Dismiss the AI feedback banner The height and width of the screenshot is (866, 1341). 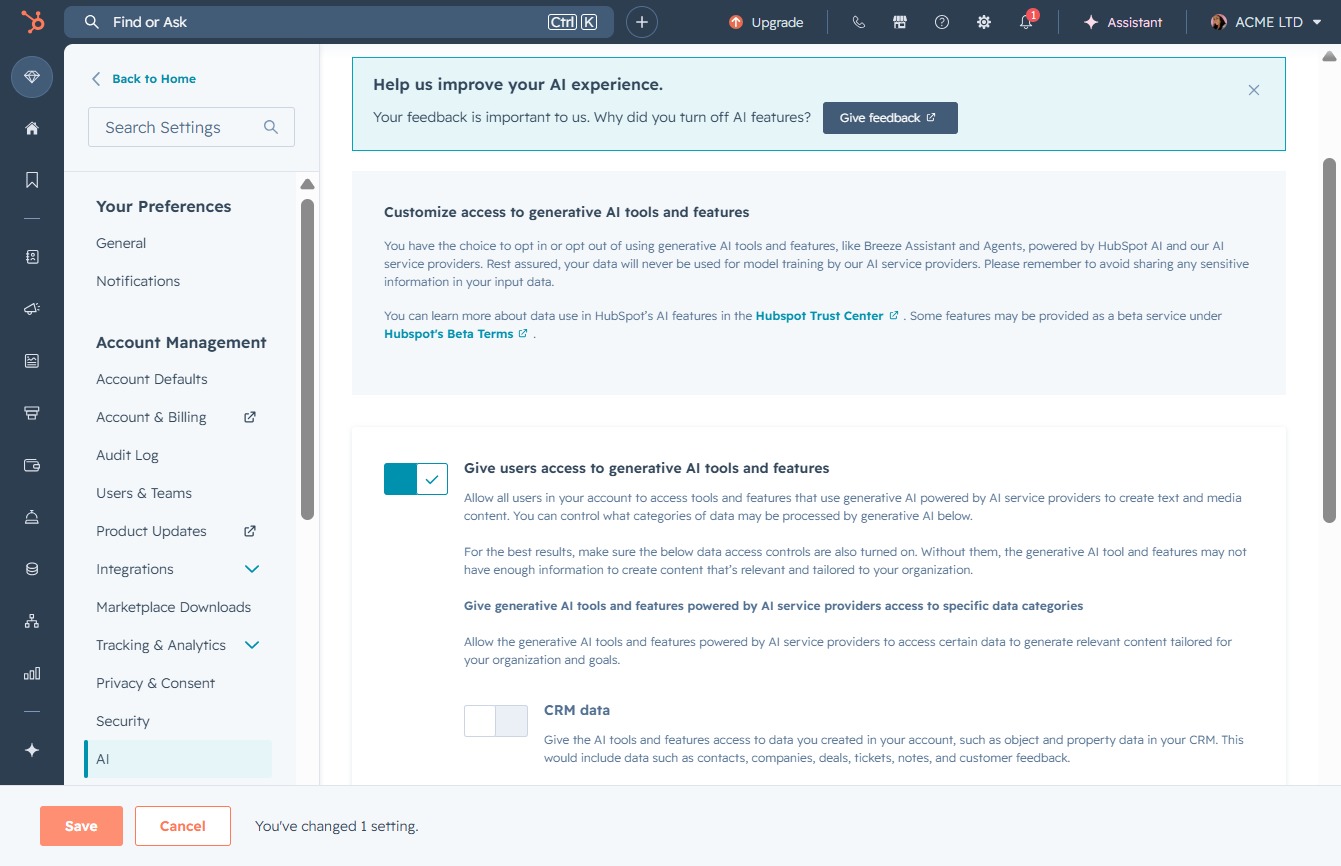(x=1254, y=90)
